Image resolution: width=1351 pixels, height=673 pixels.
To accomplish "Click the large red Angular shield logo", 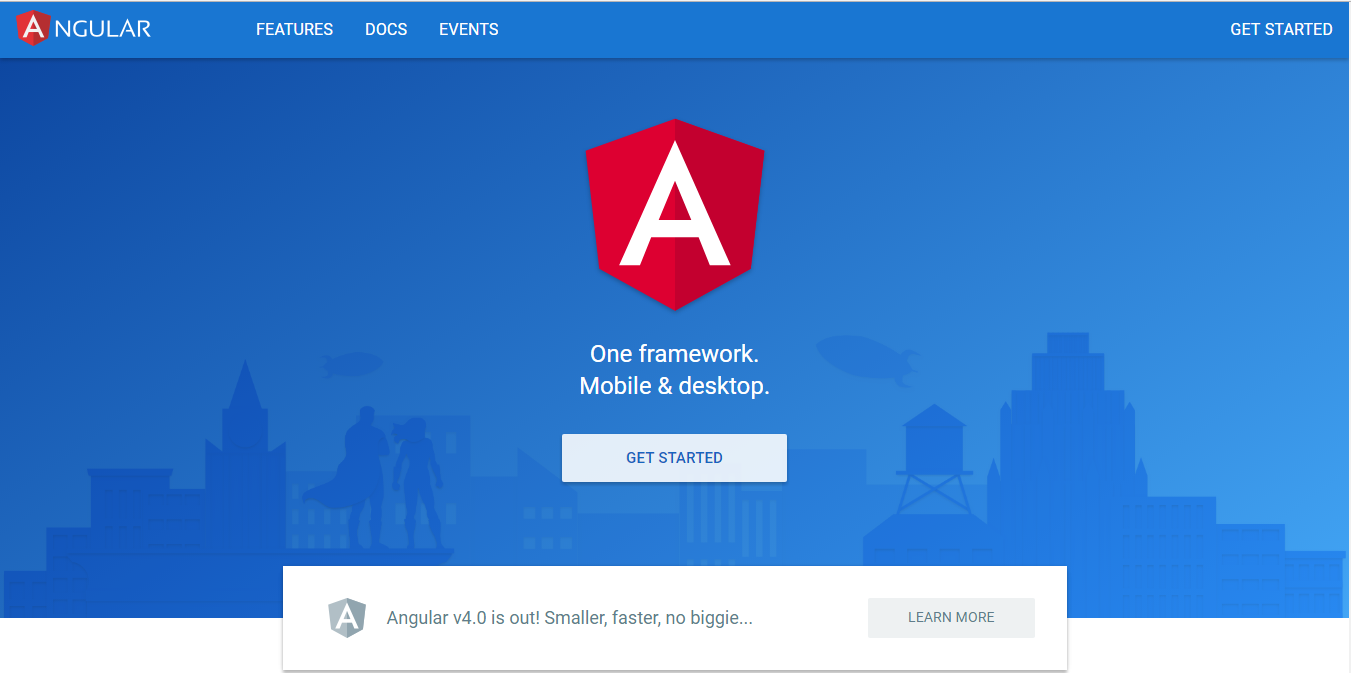I will tap(674, 215).
